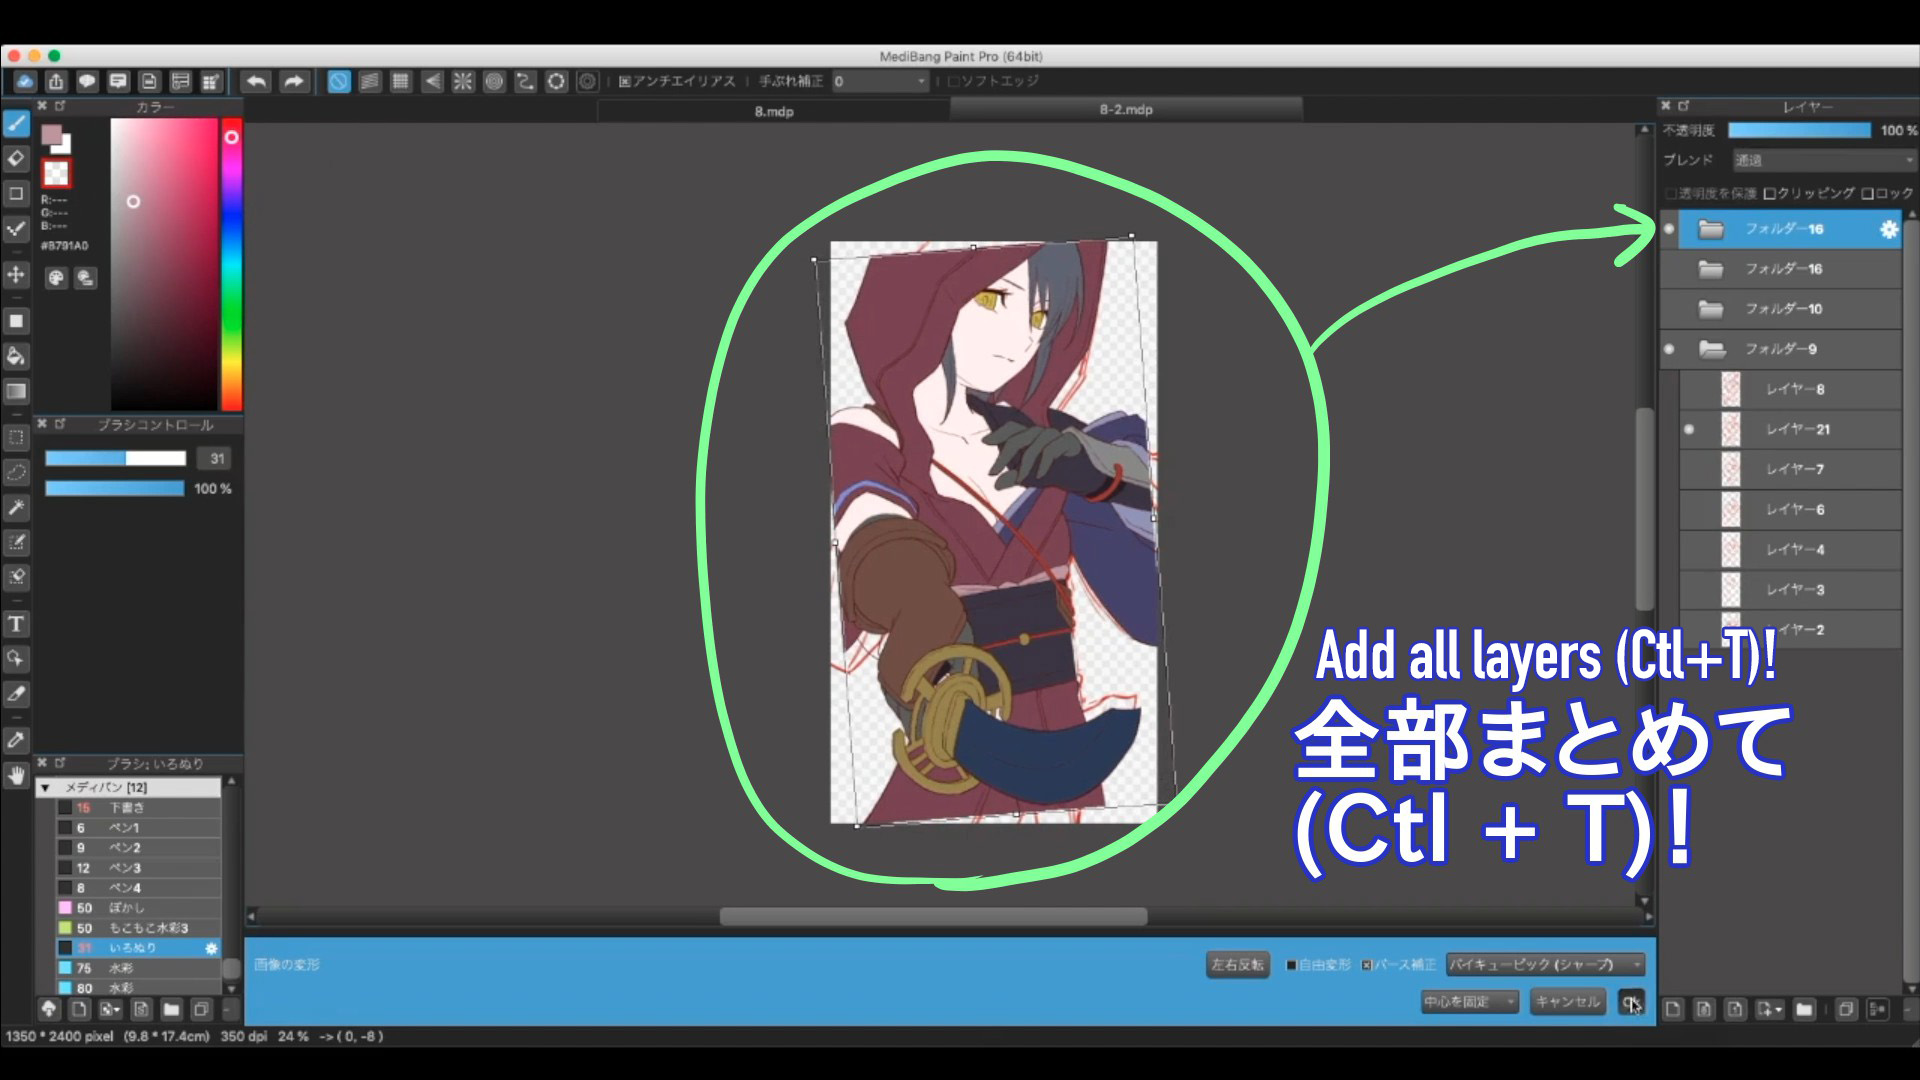Select the Eyedropper tool

click(16, 741)
